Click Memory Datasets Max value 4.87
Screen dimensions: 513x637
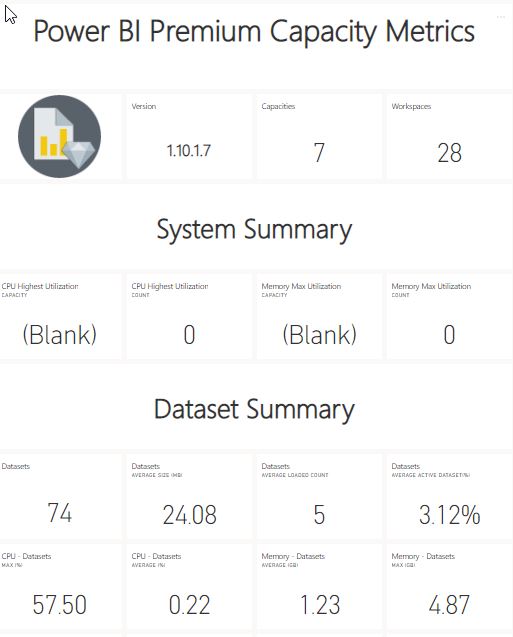click(449, 604)
